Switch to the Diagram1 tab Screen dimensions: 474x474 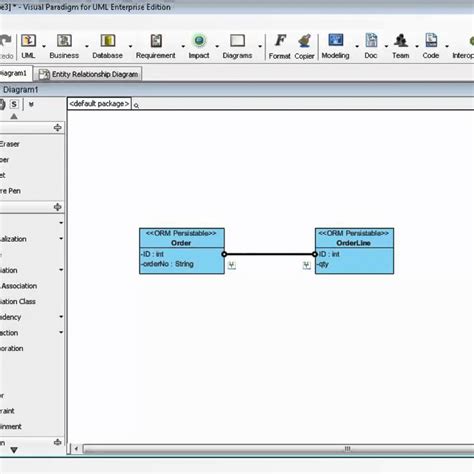point(14,73)
